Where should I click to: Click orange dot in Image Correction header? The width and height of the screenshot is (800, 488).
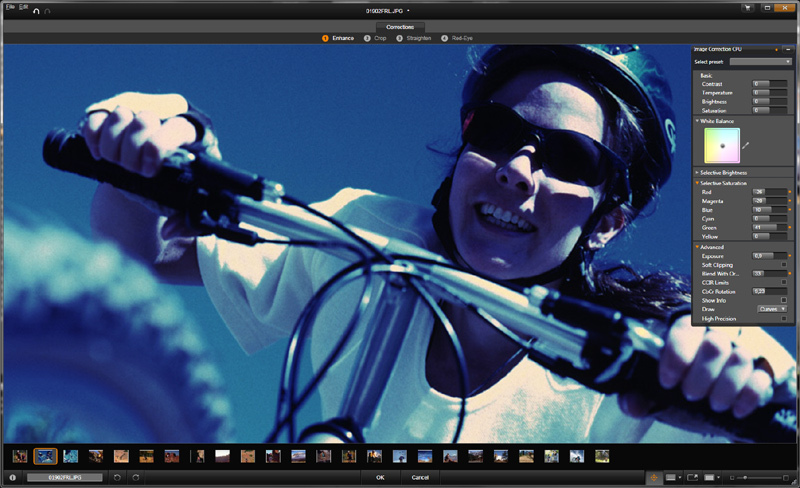(777, 50)
